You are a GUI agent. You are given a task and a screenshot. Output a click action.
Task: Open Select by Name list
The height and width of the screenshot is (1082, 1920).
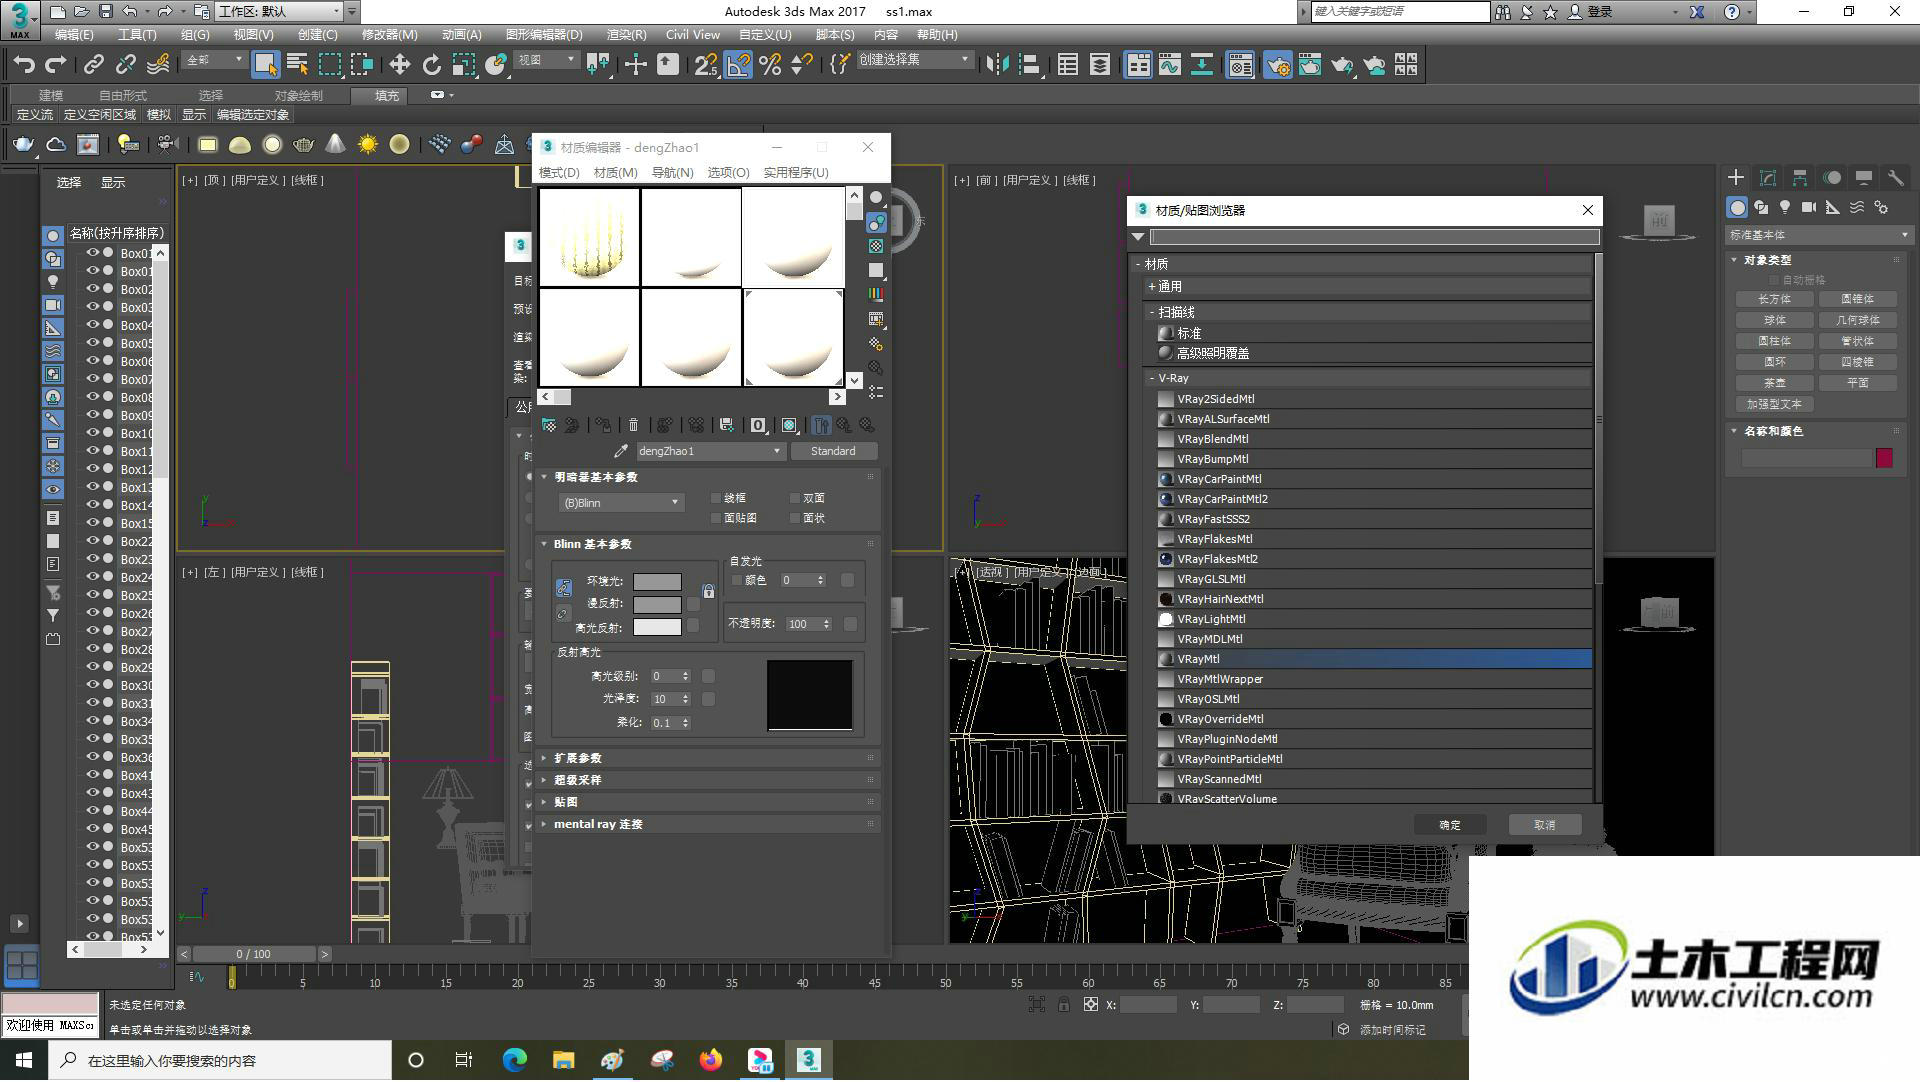(x=297, y=65)
